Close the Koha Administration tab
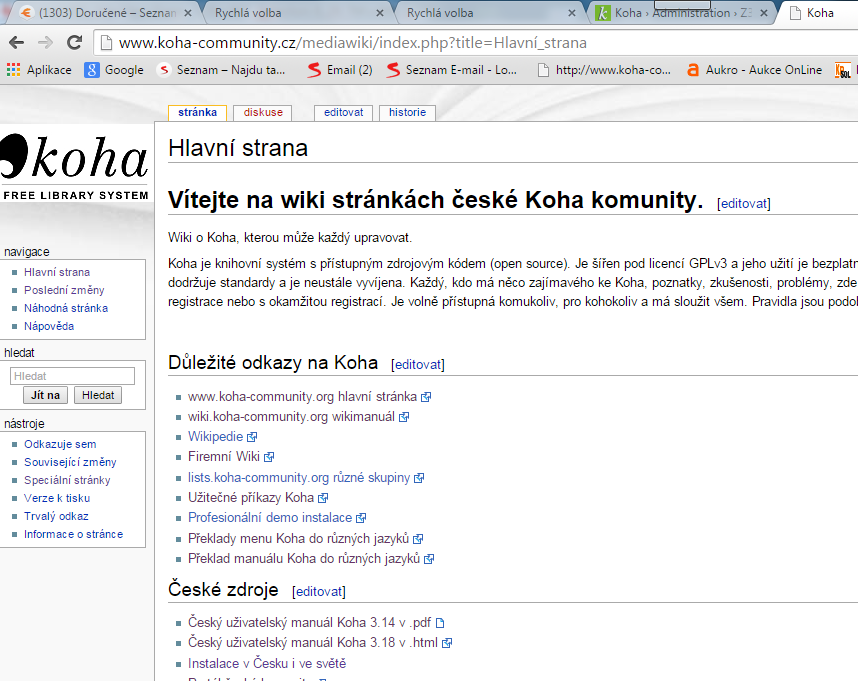Viewport: 858px width, 681px height. coord(764,13)
